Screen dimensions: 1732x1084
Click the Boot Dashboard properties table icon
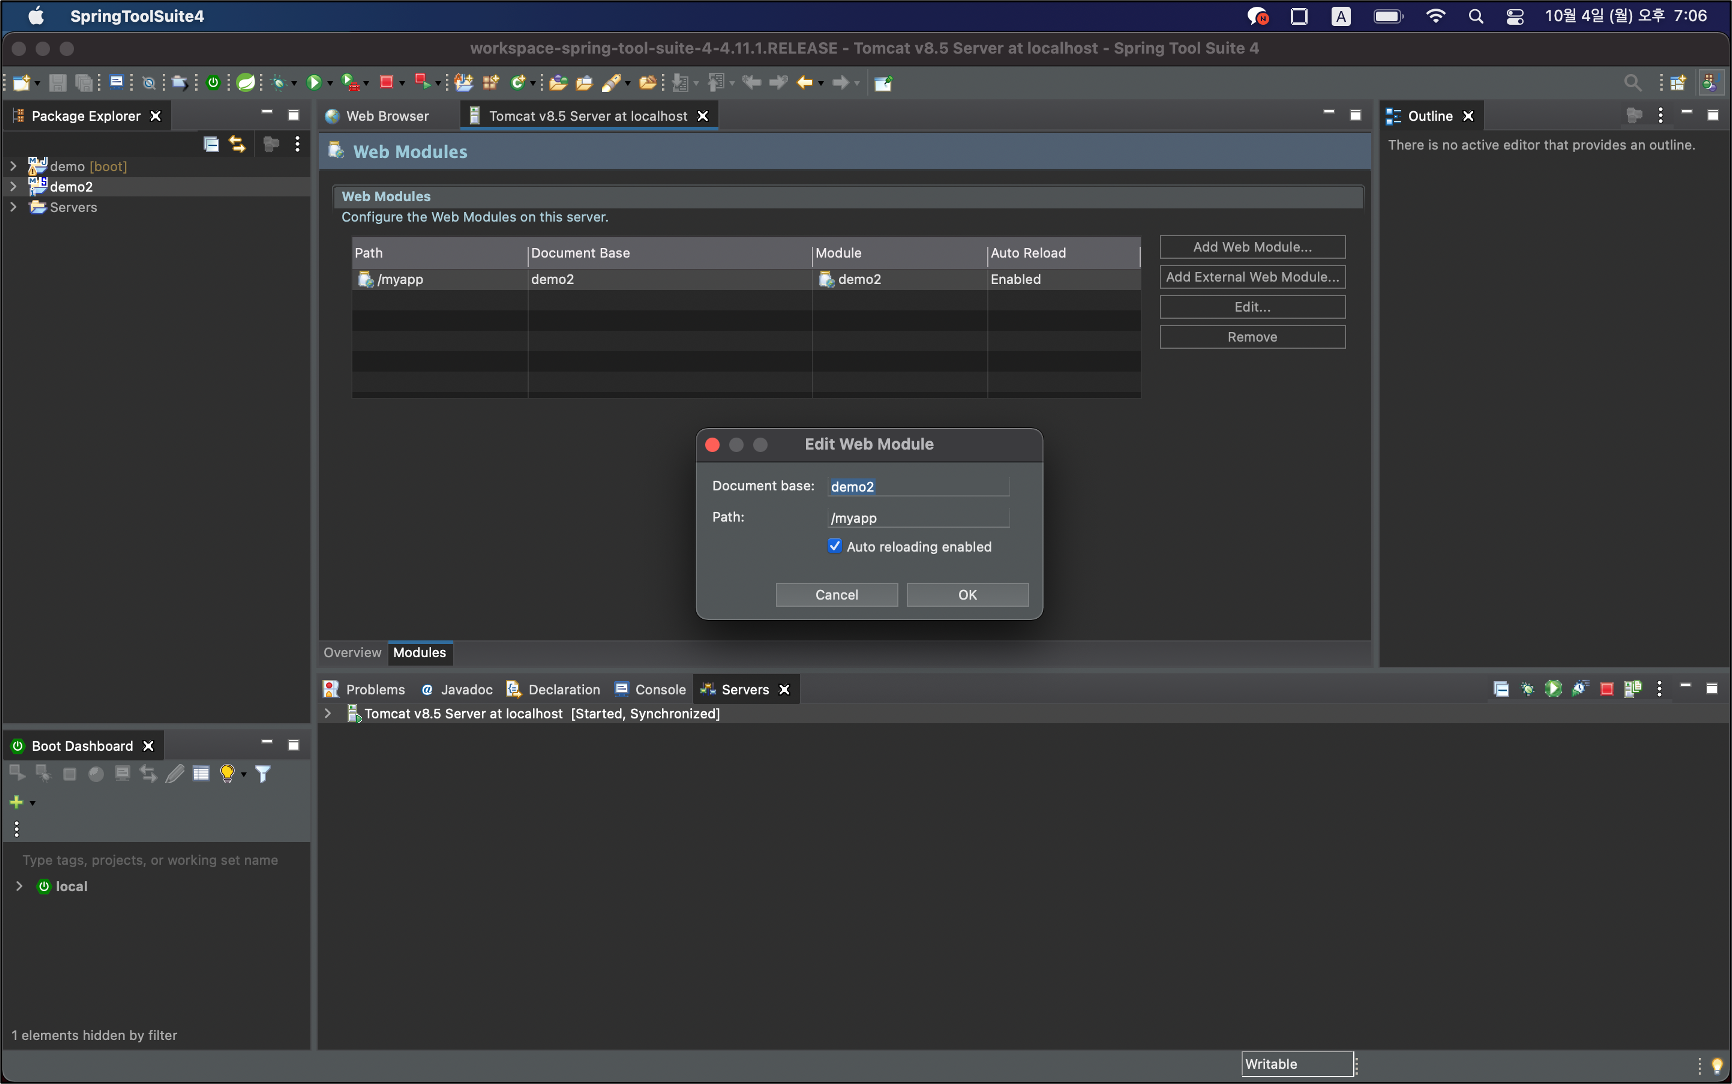[201, 774]
